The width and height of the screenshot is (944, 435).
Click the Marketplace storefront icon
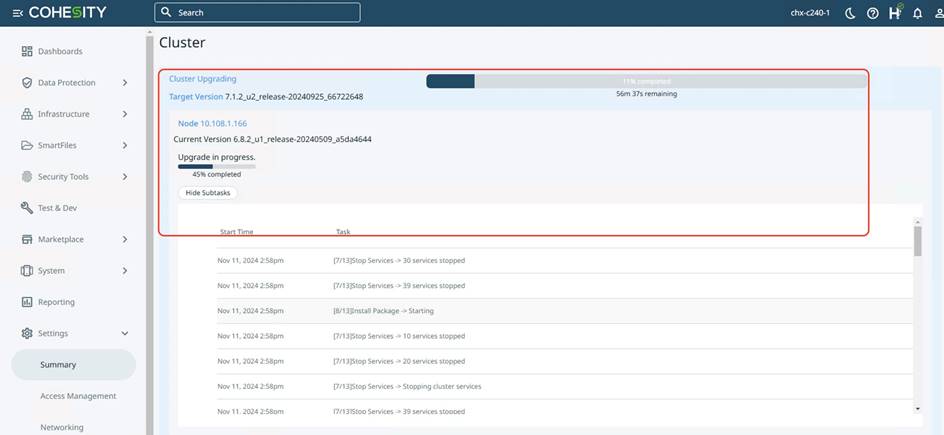point(27,239)
